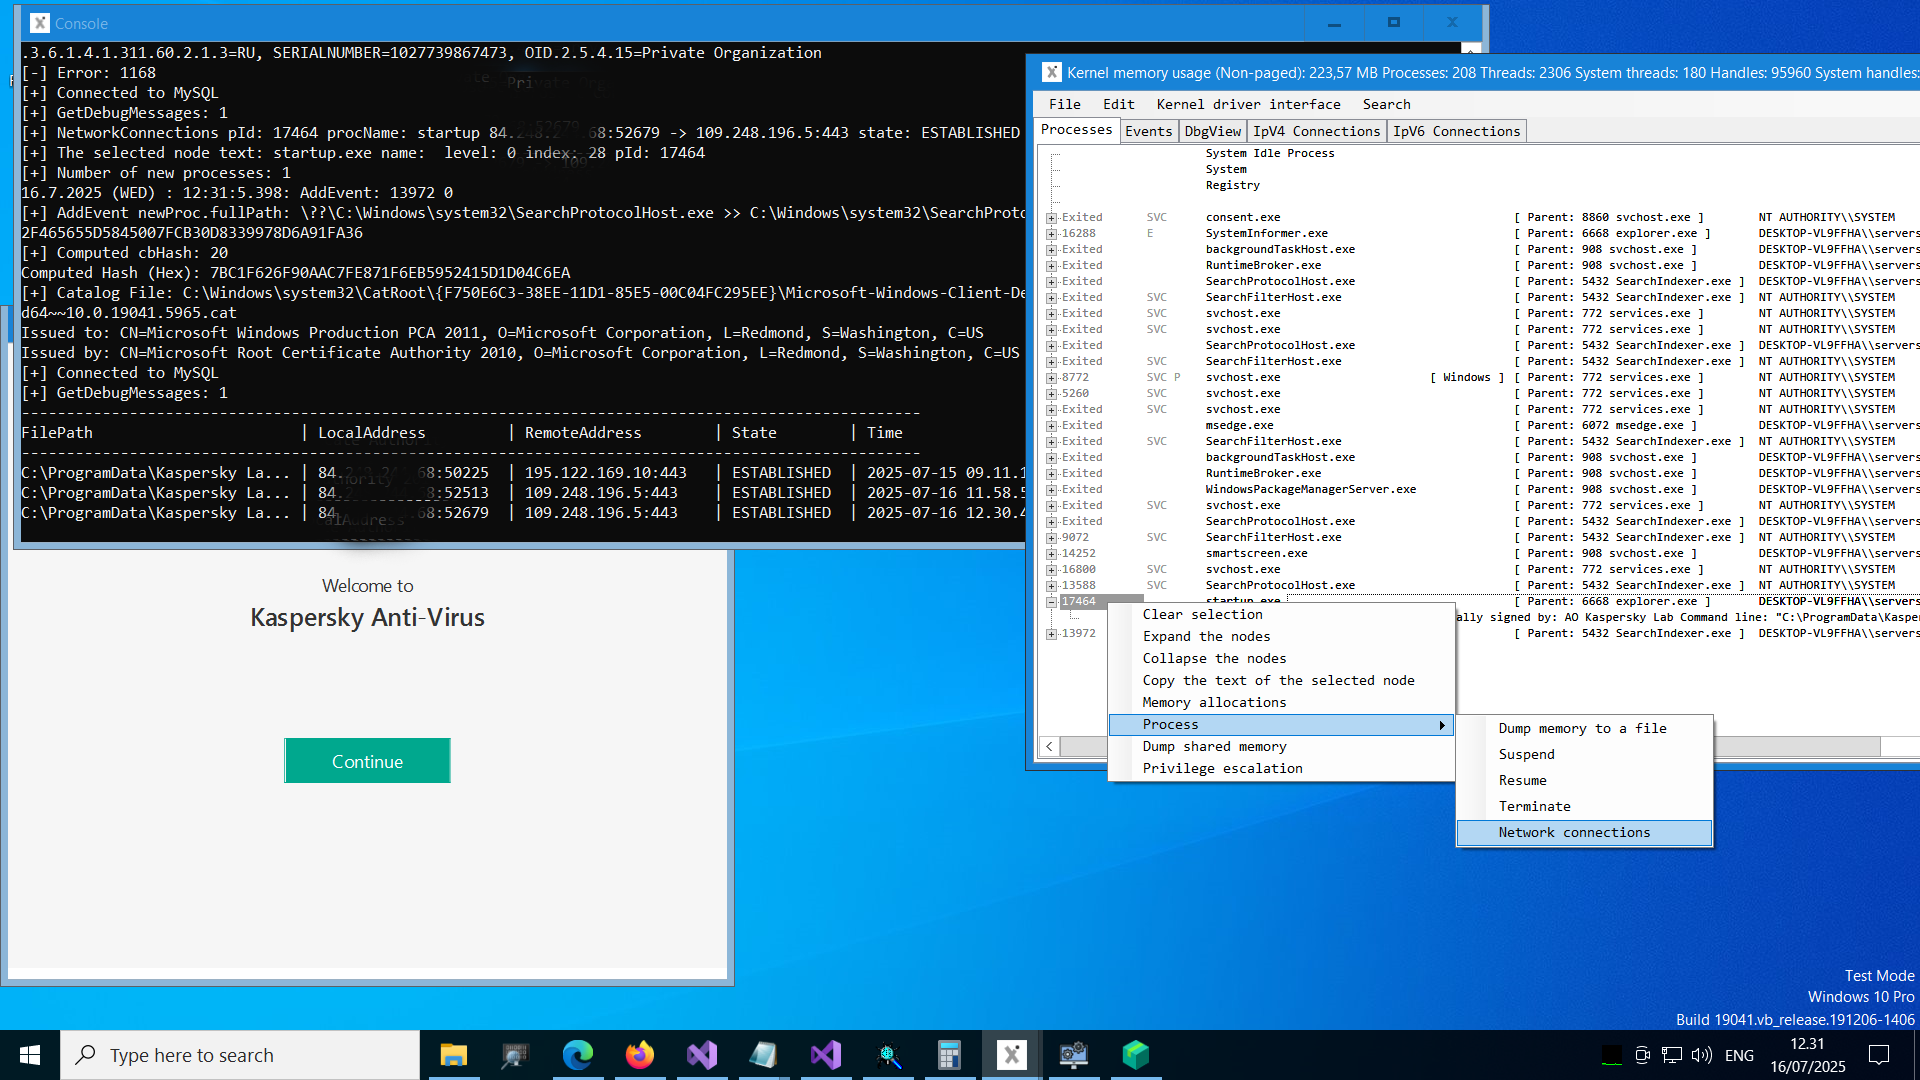The width and height of the screenshot is (1920, 1080).
Task: Click the process tree horizontal scrollbar track
Action: click(1898, 747)
